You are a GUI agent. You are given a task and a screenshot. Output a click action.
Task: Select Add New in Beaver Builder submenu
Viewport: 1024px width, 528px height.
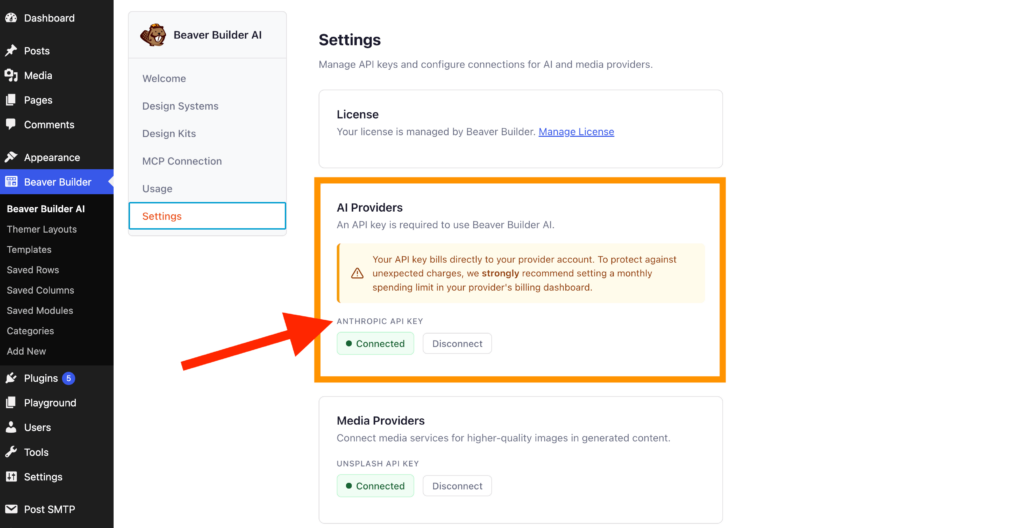pyautogui.click(x=26, y=351)
